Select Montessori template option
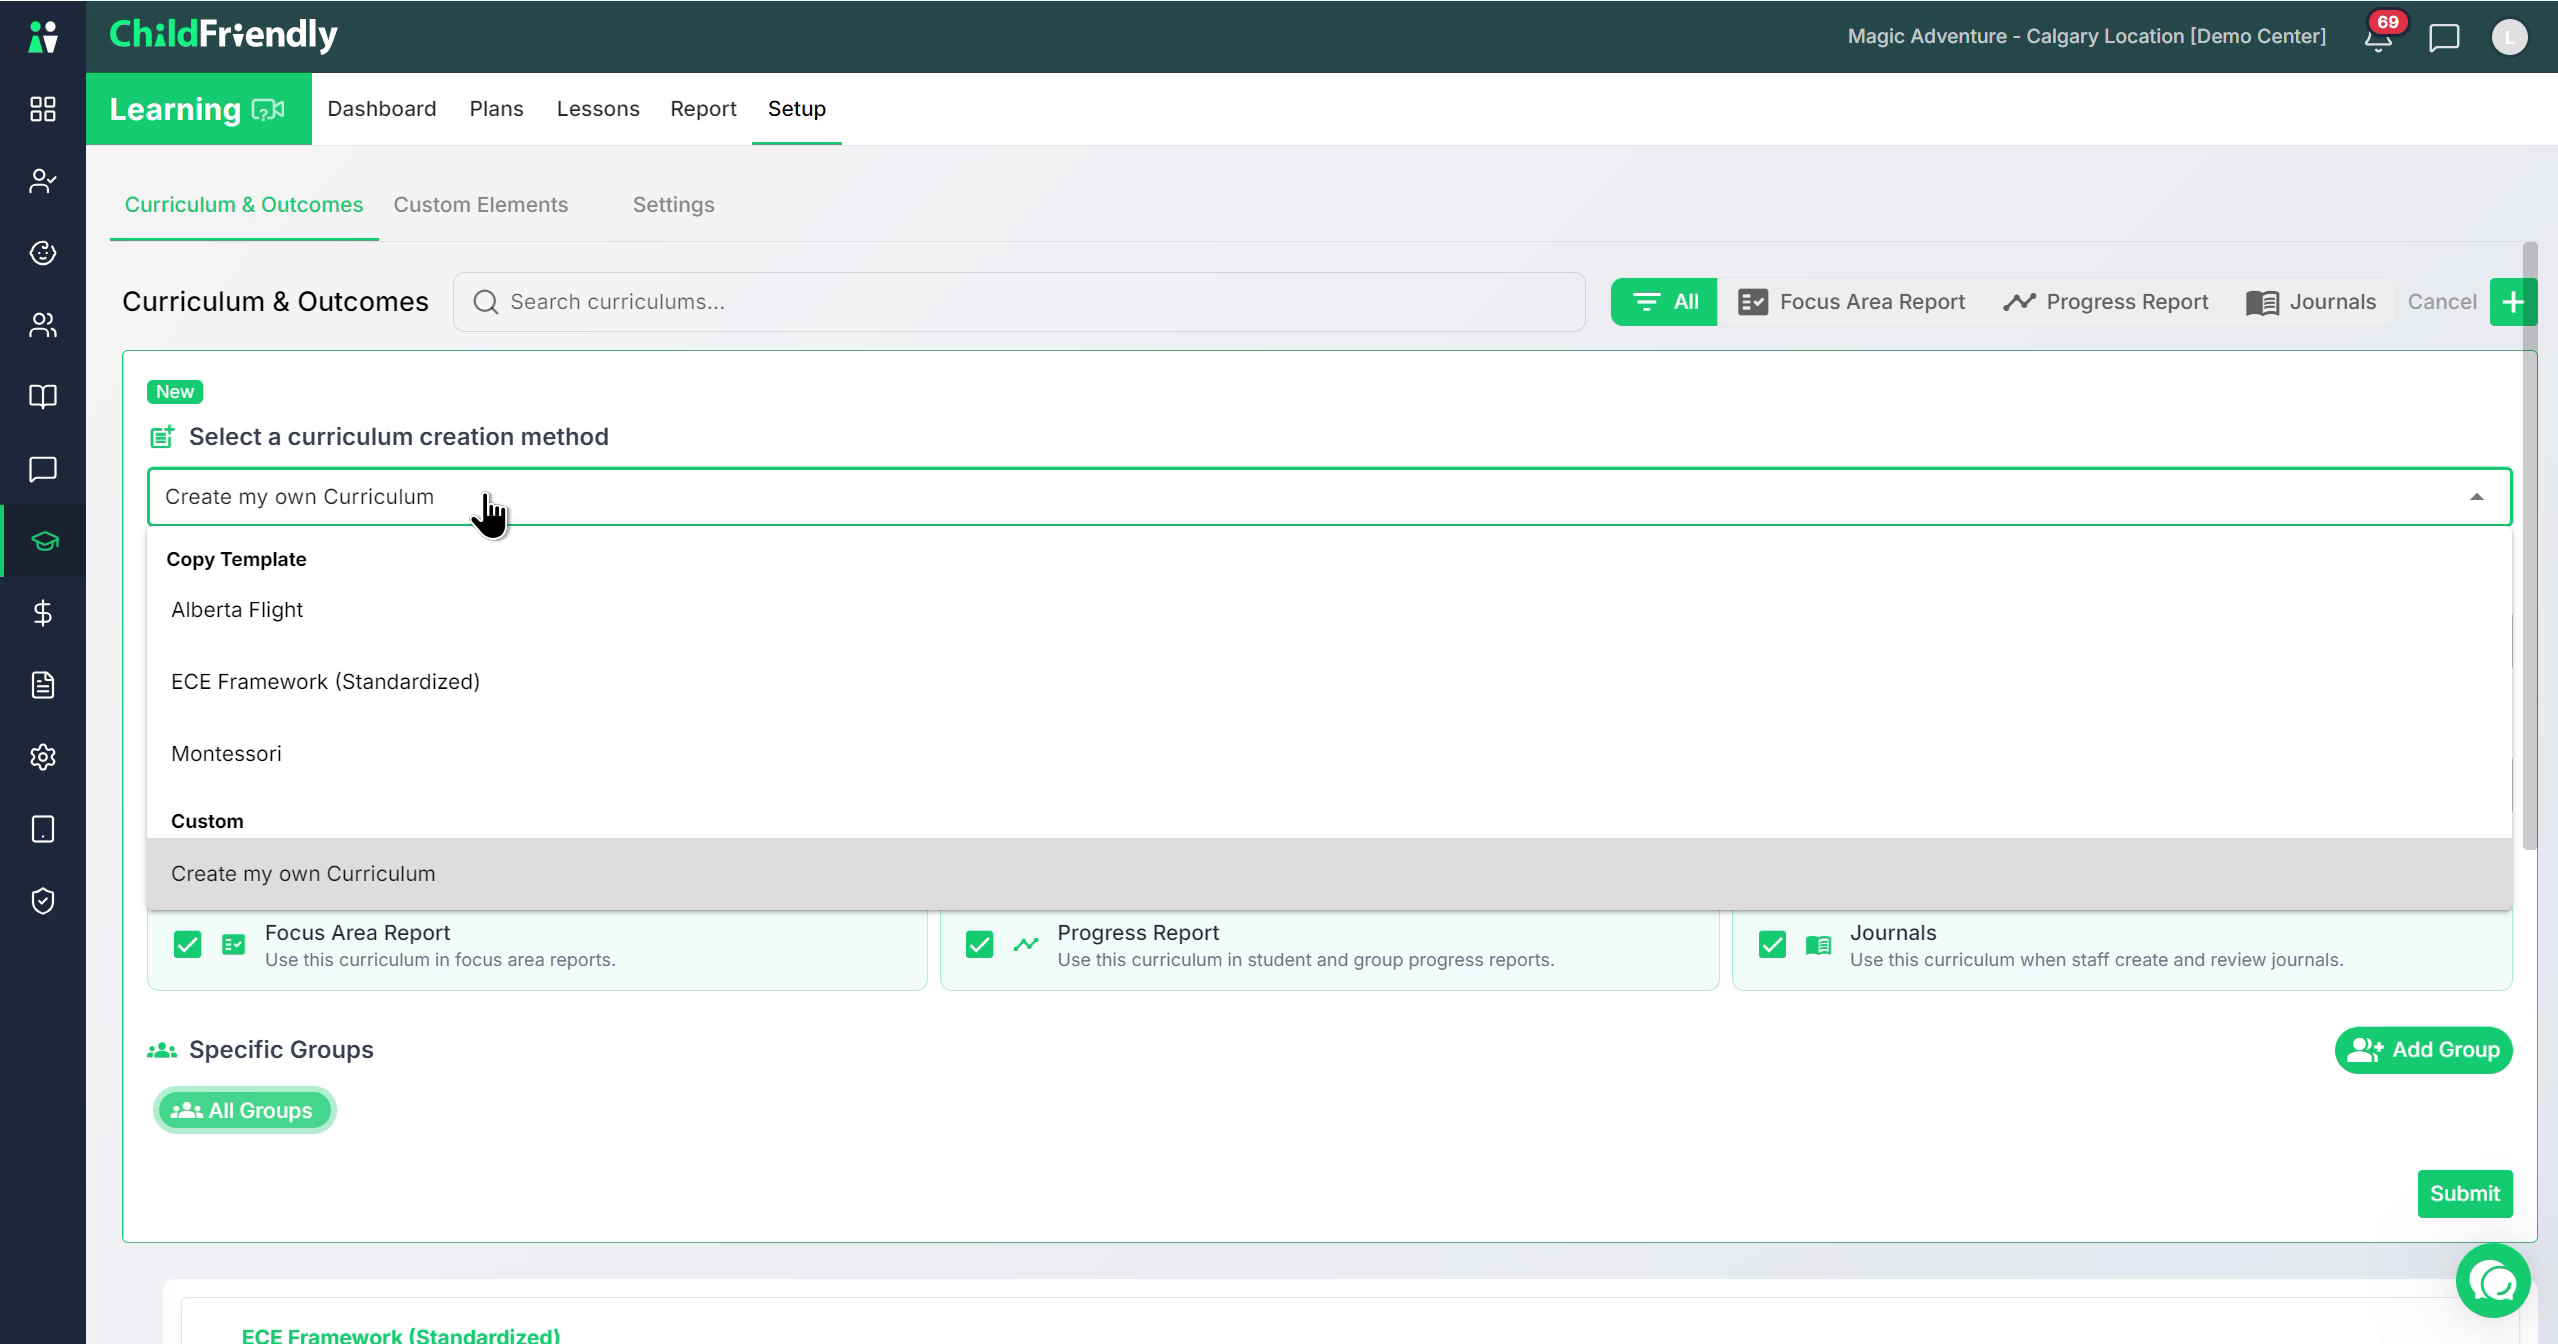Screen dimensions: 2558x1344 1329,754
